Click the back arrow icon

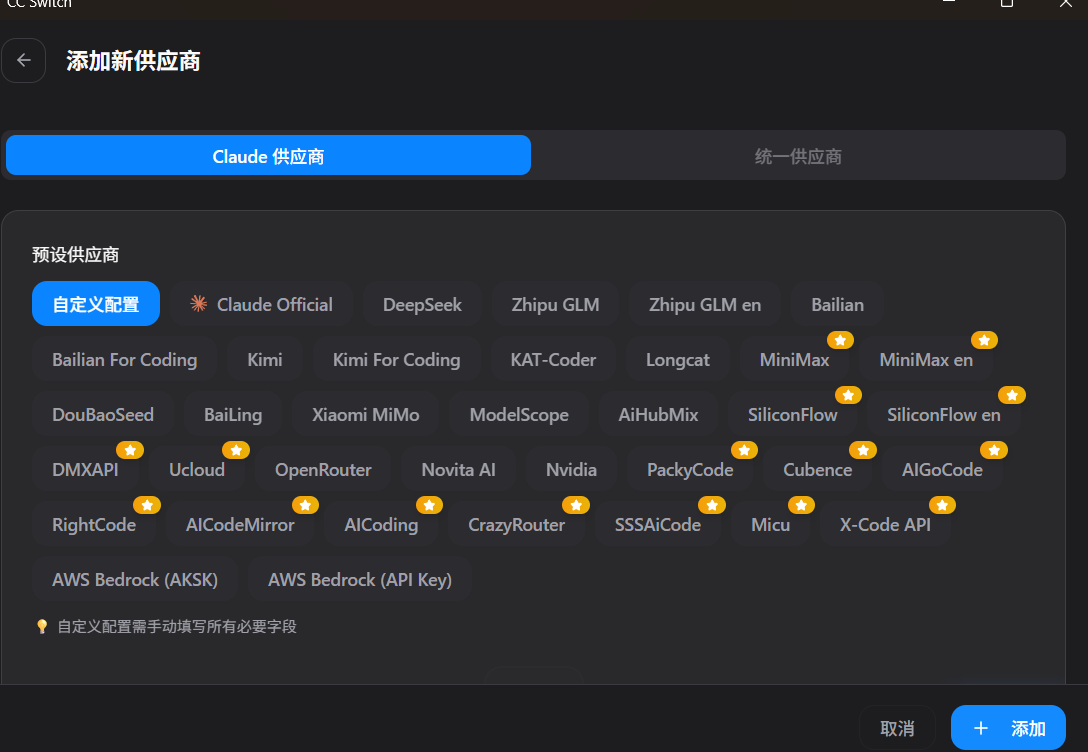tap(24, 60)
